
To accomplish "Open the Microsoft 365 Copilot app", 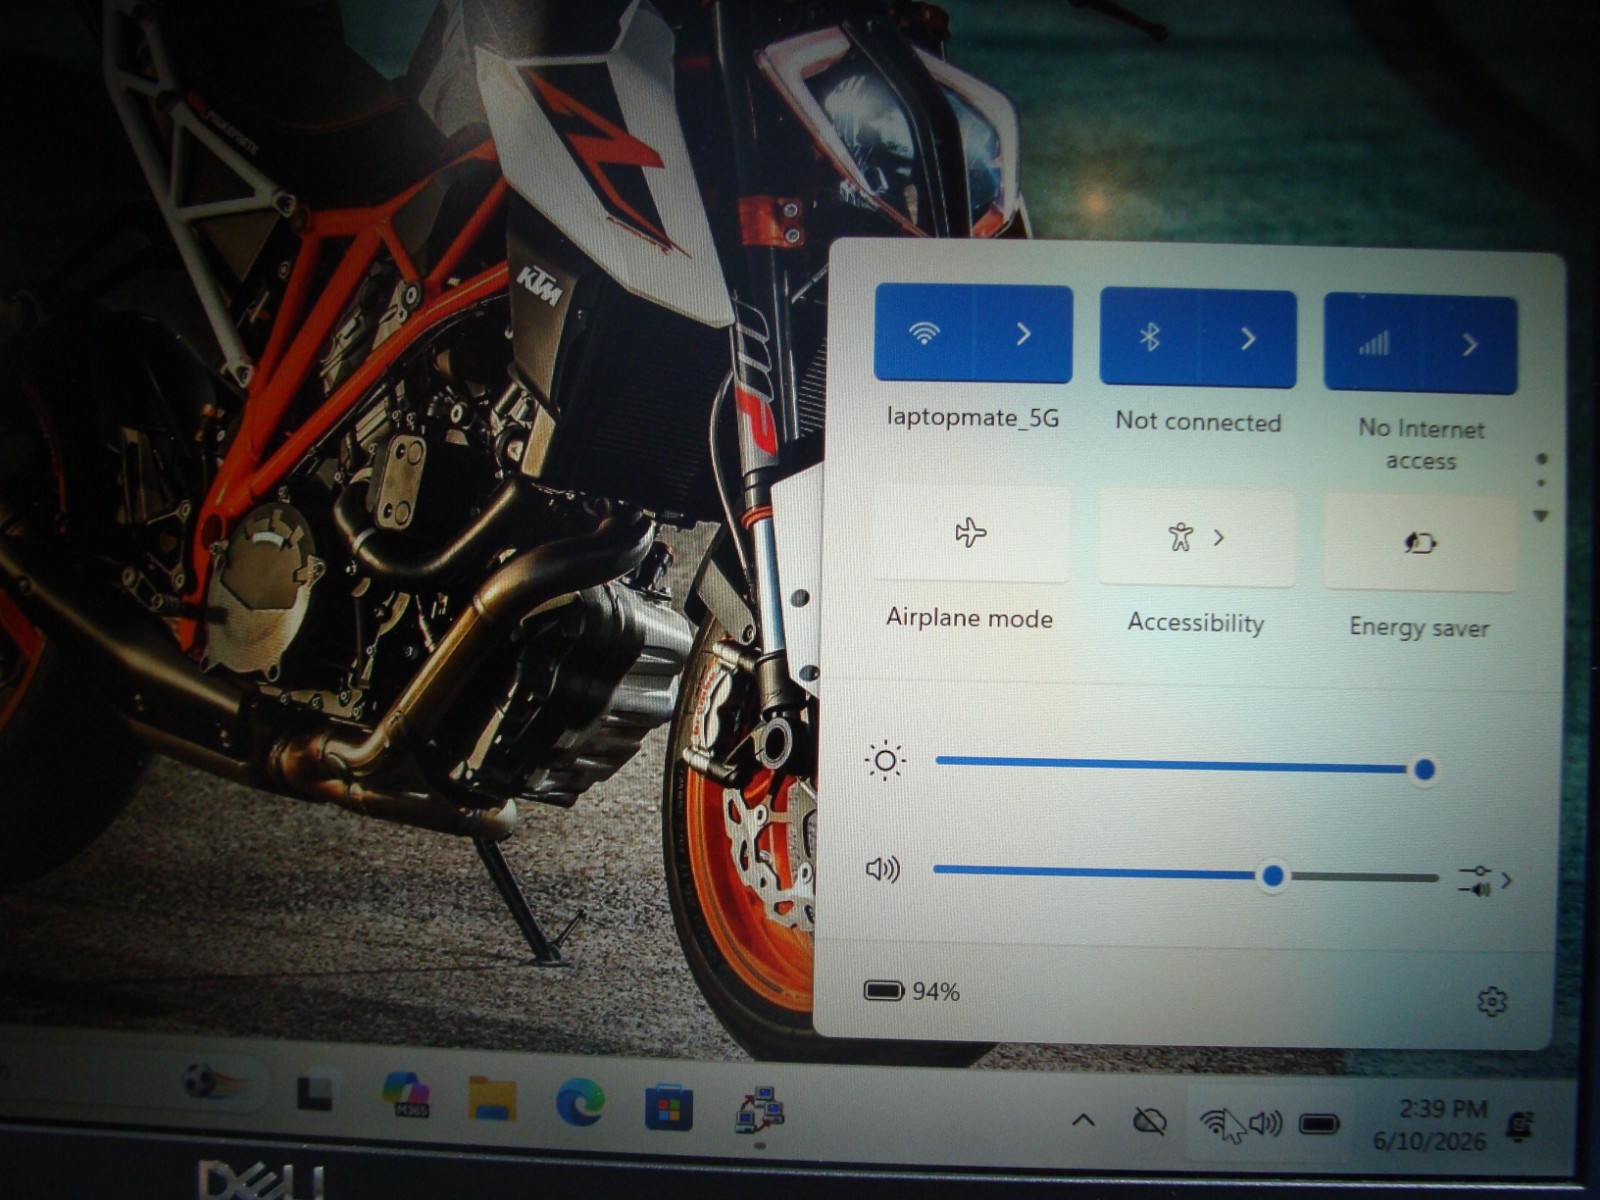I will 406,1096.
